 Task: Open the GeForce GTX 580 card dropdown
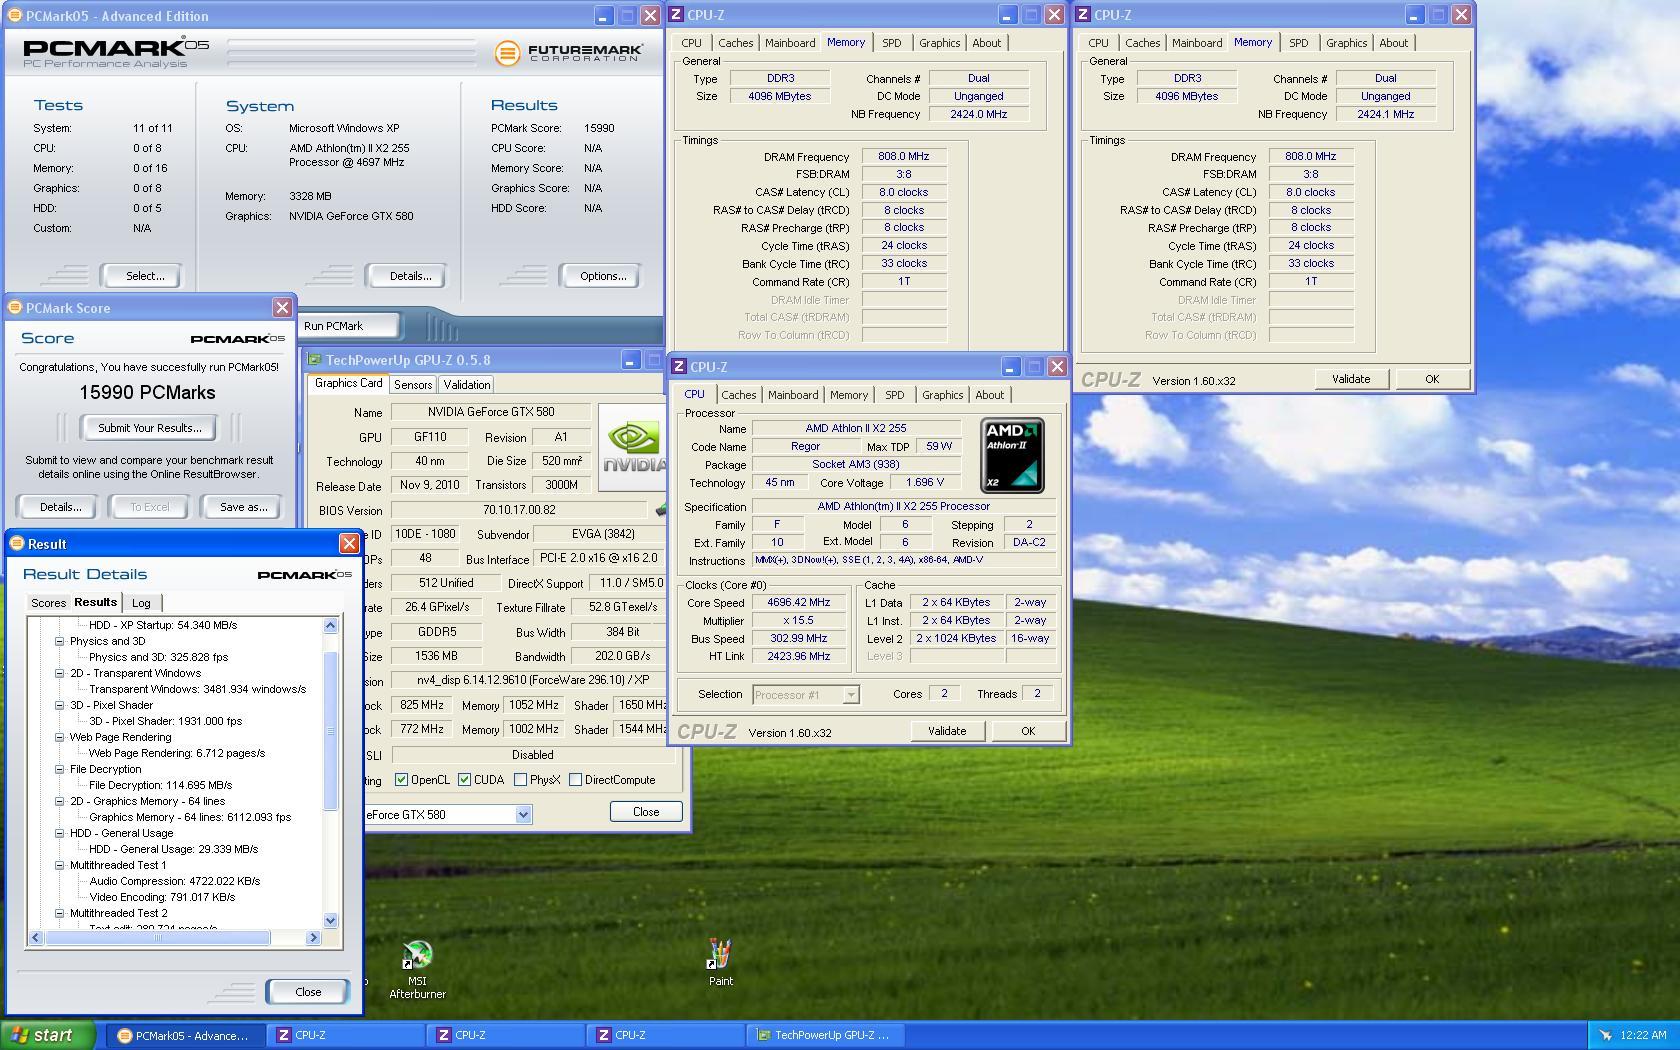point(523,815)
